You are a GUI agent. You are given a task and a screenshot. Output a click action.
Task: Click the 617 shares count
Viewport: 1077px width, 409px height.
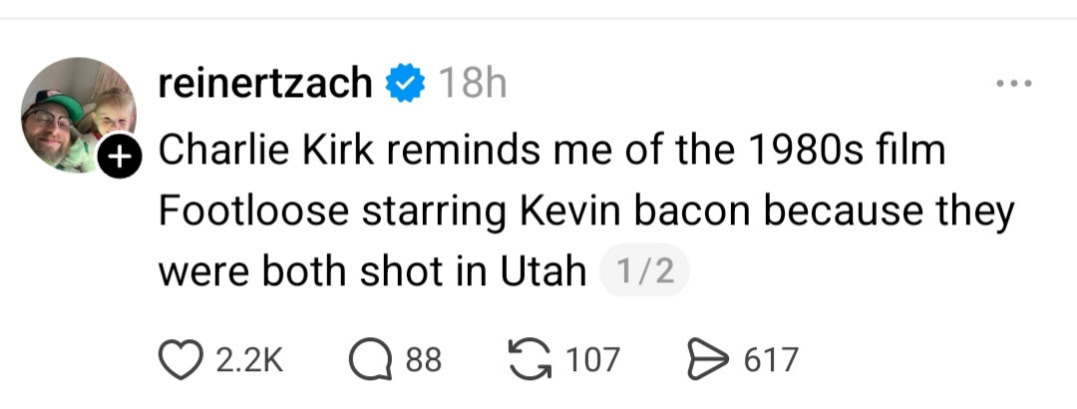771,360
